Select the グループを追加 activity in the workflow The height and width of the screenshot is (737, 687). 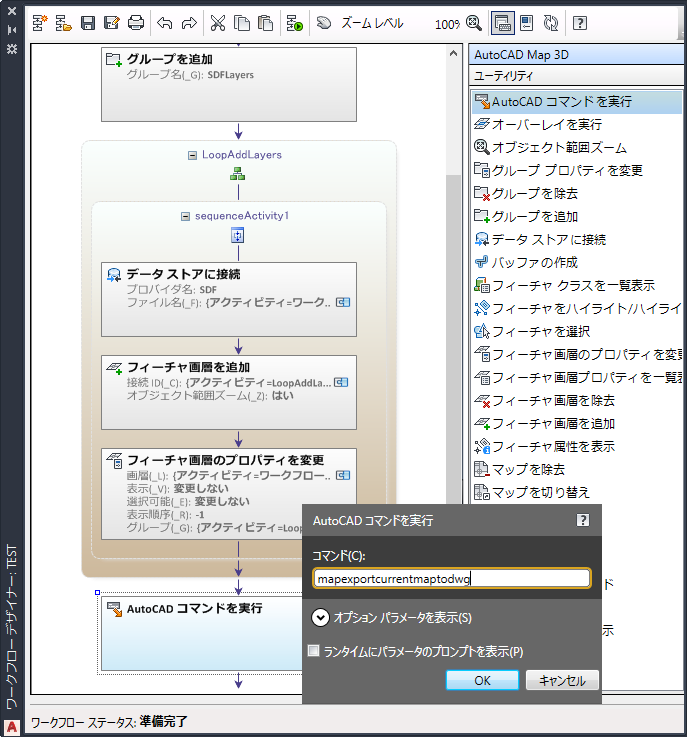click(x=229, y=84)
